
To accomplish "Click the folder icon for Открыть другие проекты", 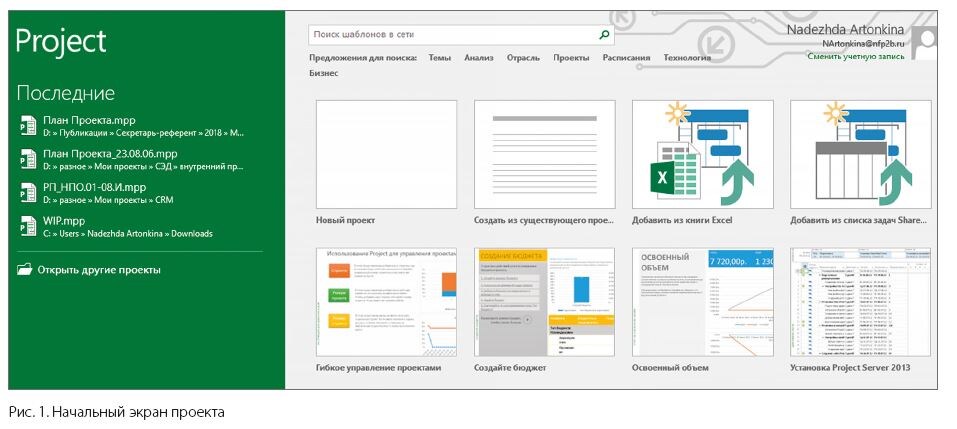I will [x=24, y=269].
